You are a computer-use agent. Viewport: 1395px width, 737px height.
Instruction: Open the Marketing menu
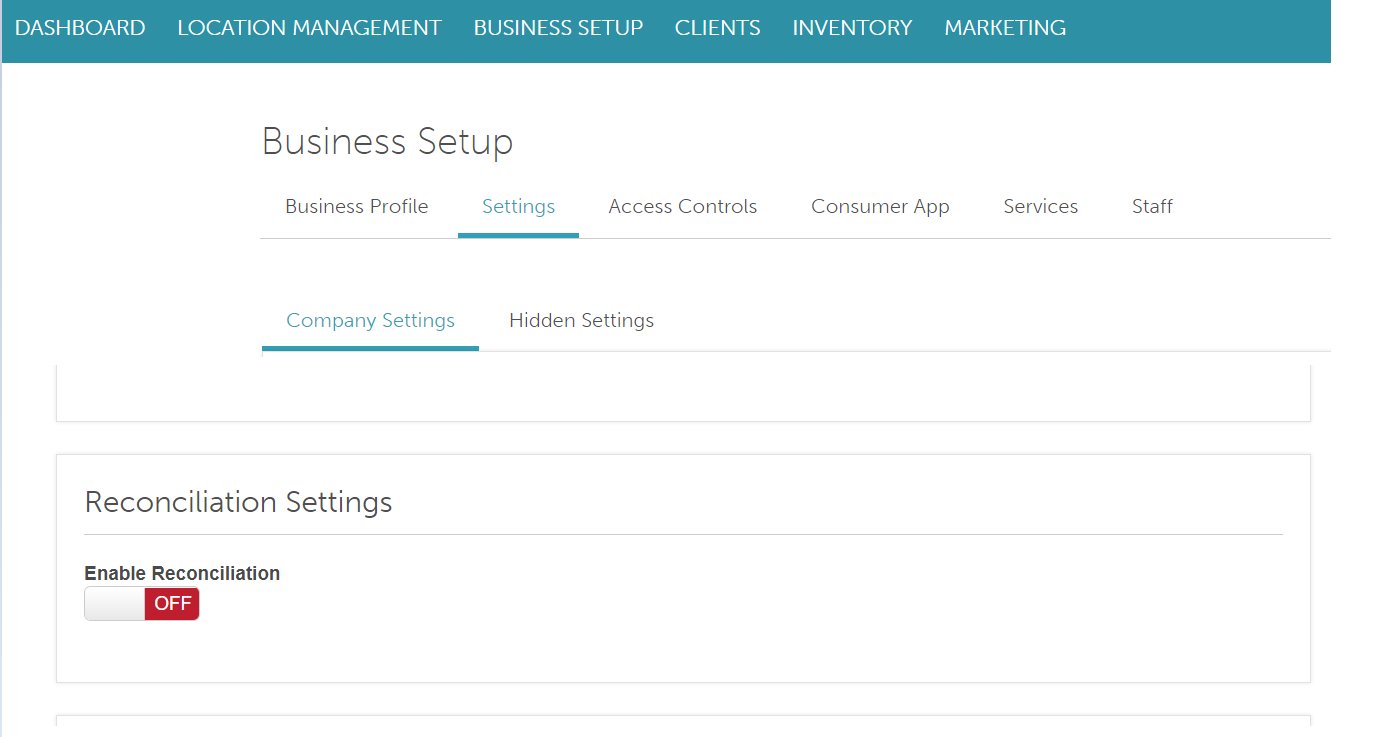[x=1005, y=28]
